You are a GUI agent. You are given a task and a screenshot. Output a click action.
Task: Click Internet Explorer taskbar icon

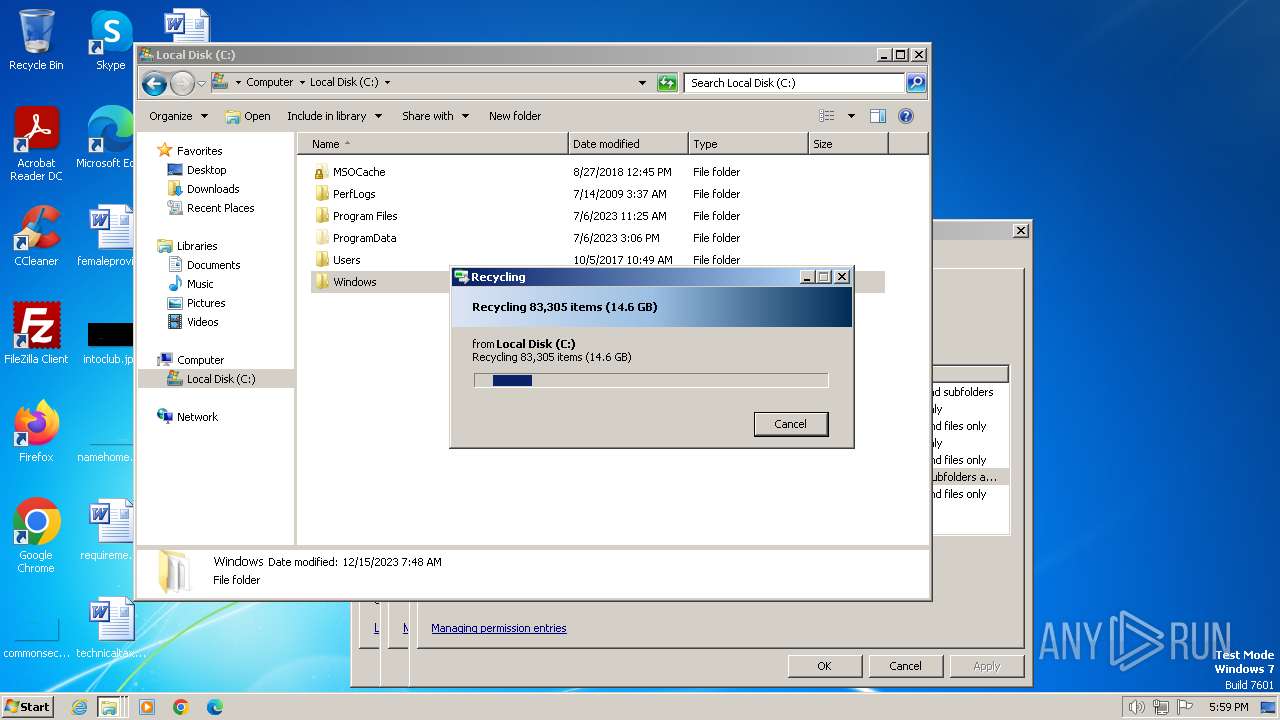[x=80, y=707]
